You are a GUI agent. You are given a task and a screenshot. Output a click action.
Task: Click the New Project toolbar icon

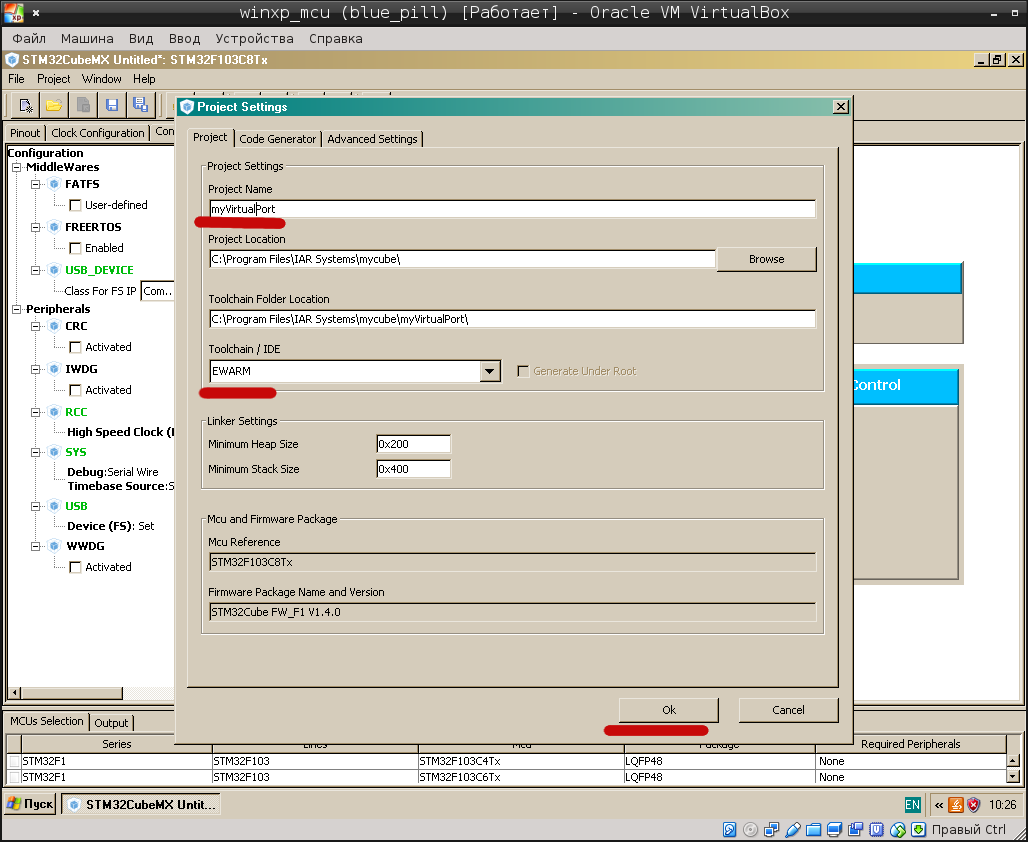tap(26, 105)
